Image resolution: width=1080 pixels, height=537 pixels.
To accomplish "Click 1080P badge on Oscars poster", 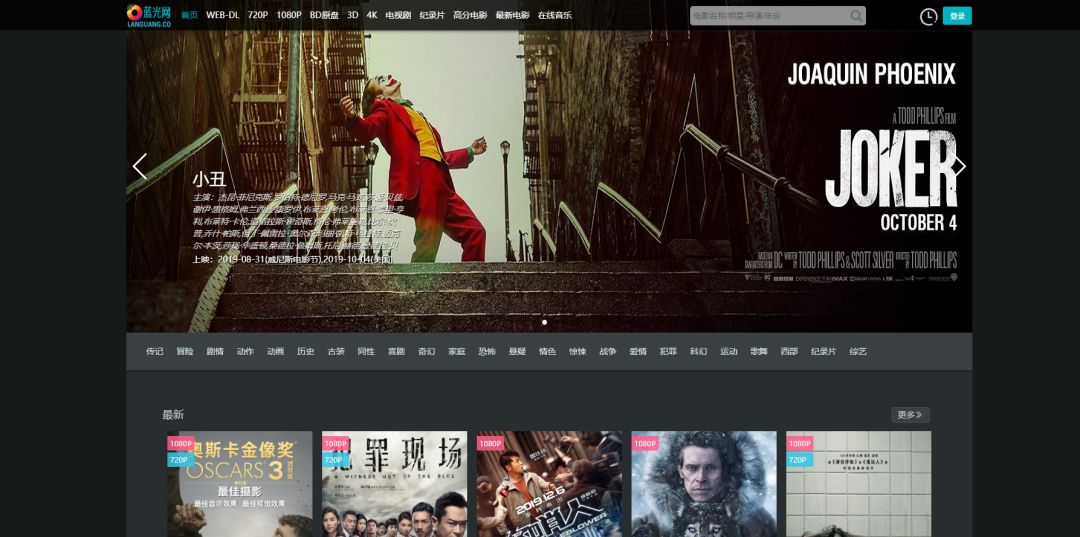I will [181, 444].
